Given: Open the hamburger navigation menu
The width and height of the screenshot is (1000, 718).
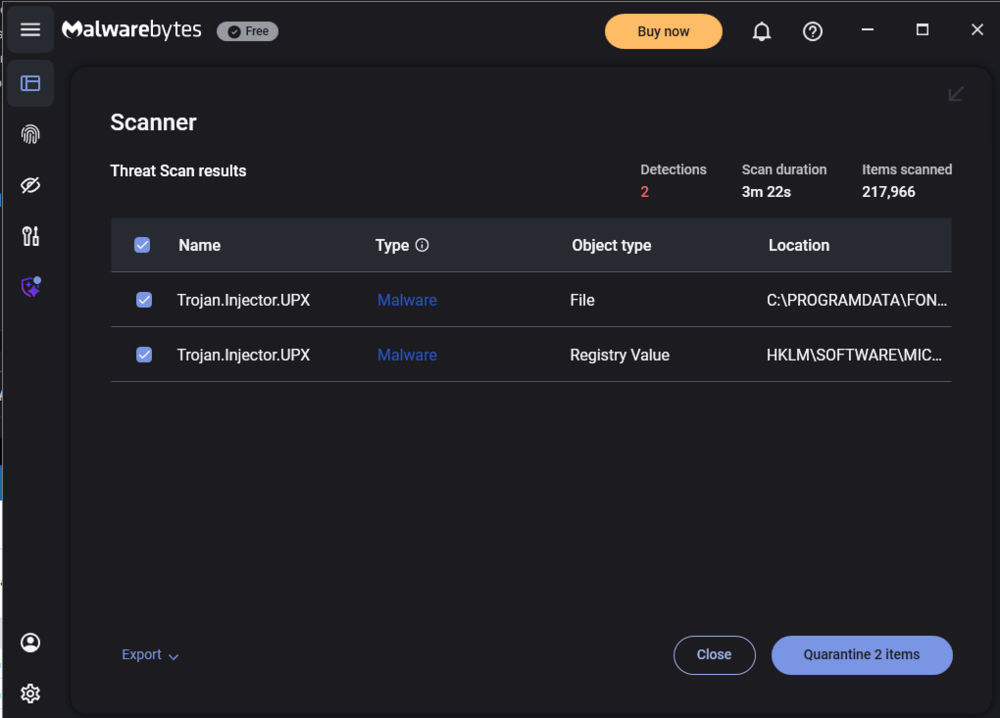Looking at the screenshot, I should [x=30, y=29].
